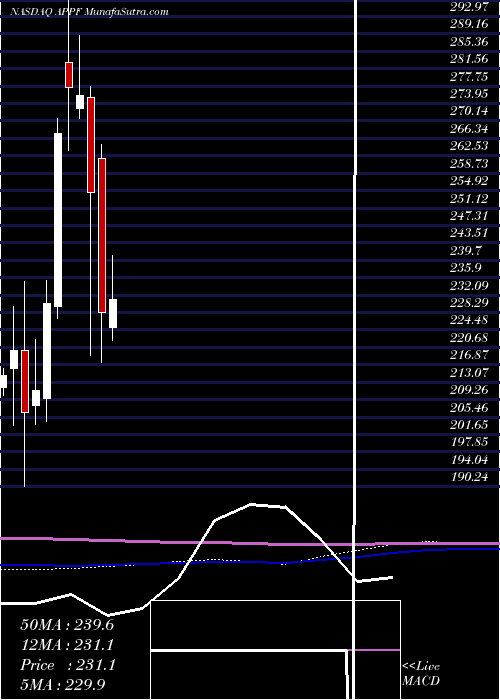Click the 228.29 price axis label

(x=469, y=304)
